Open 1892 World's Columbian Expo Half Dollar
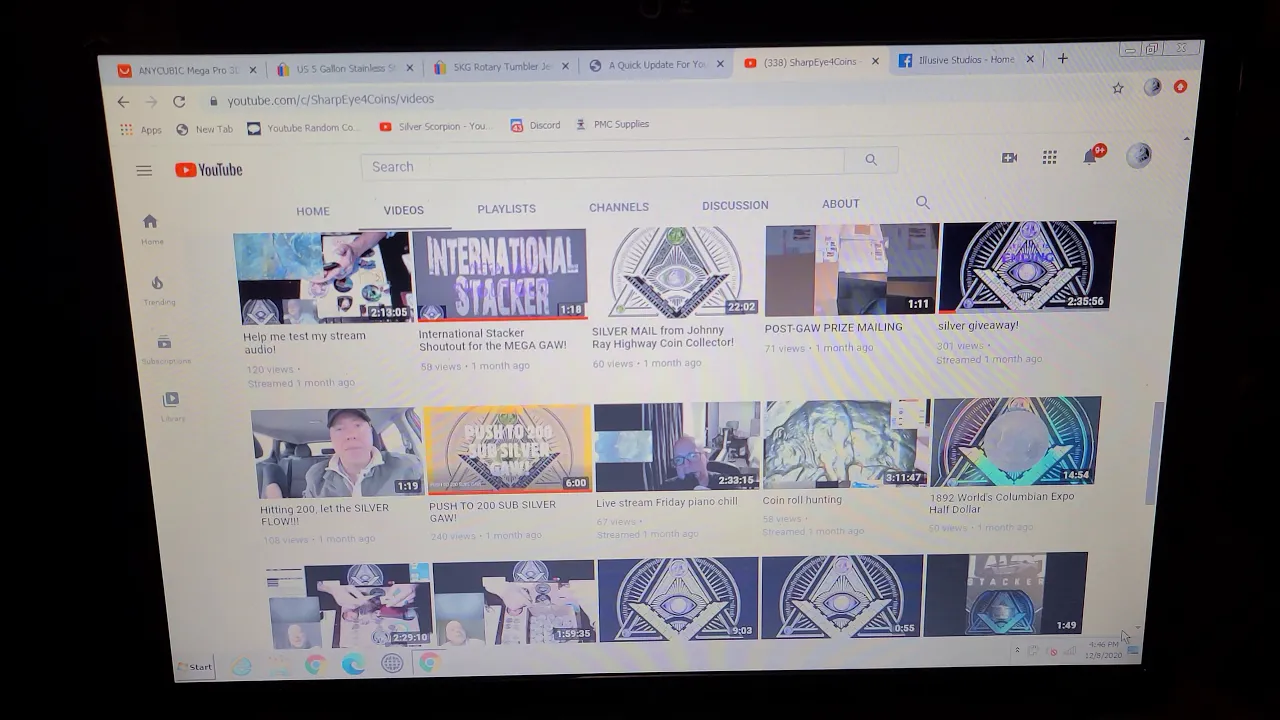The image size is (1280, 720). point(1001,503)
